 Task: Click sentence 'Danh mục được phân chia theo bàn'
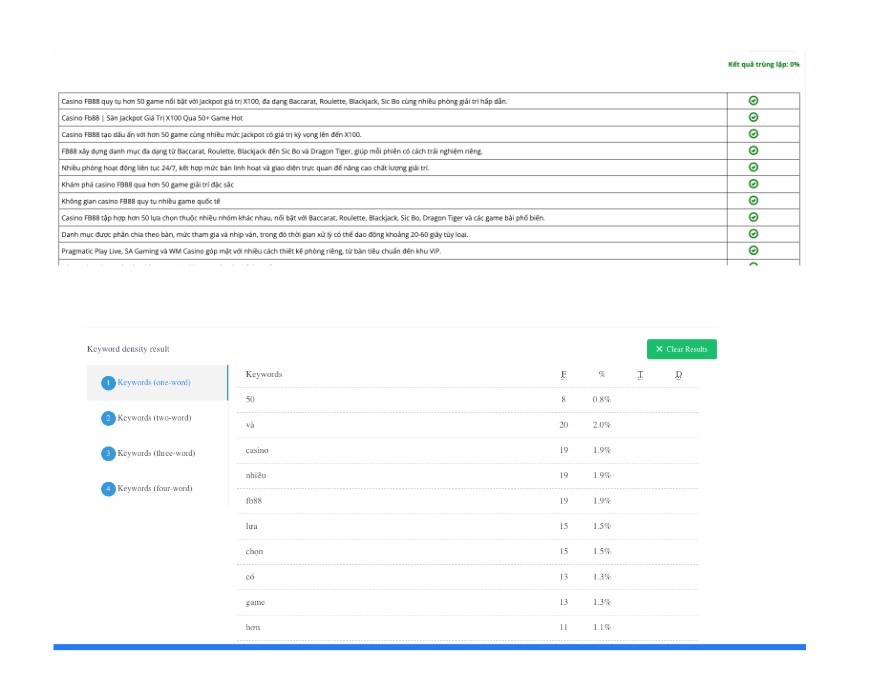(x=265, y=235)
